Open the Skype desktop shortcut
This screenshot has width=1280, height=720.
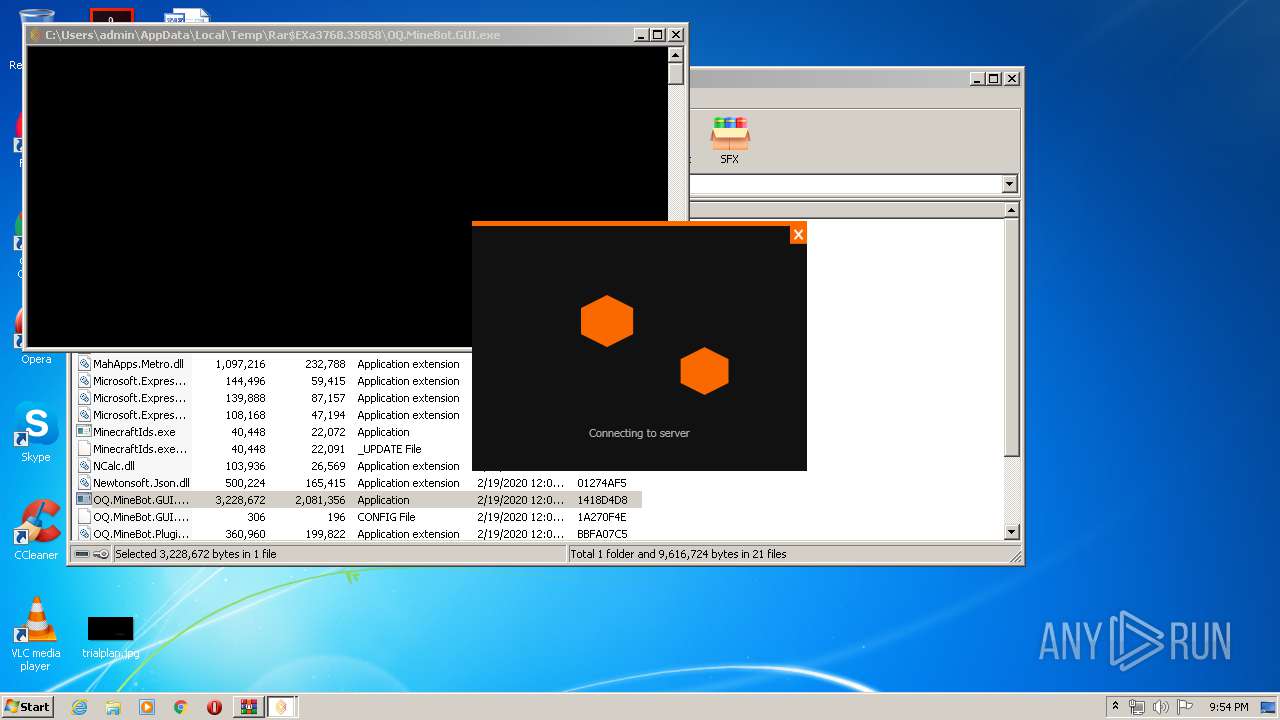36,432
